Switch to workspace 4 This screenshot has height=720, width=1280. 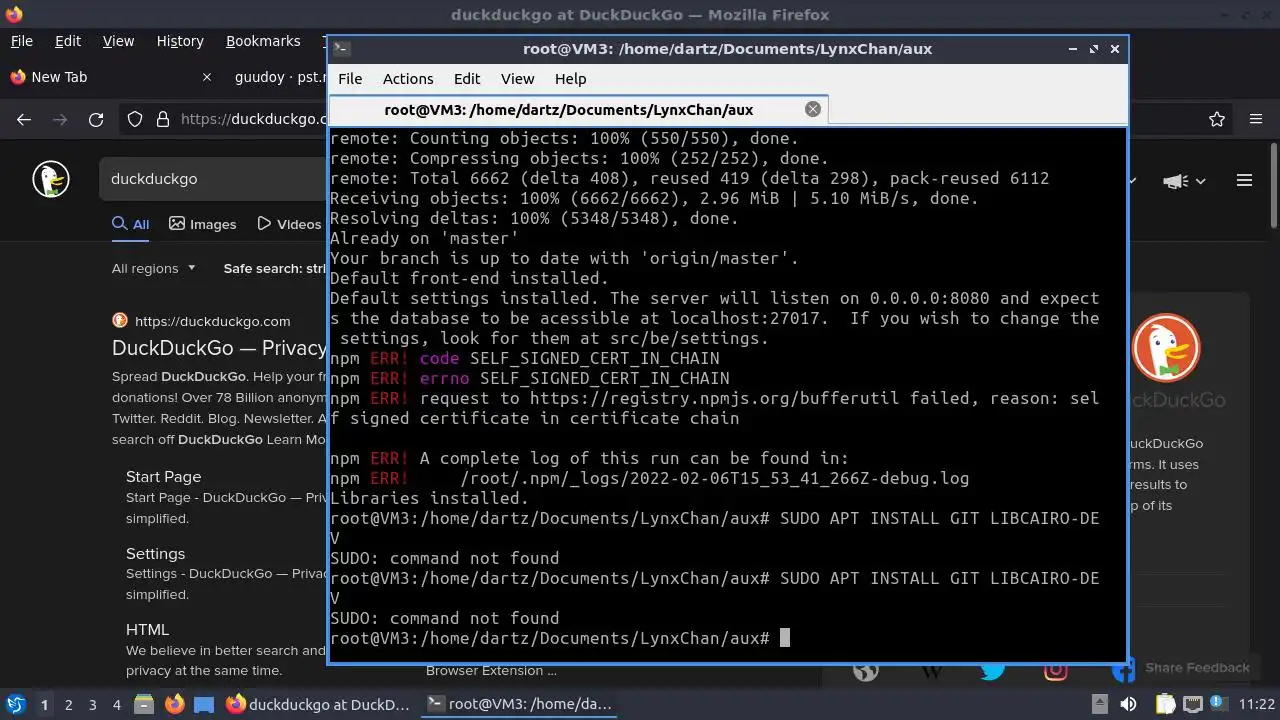117,704
